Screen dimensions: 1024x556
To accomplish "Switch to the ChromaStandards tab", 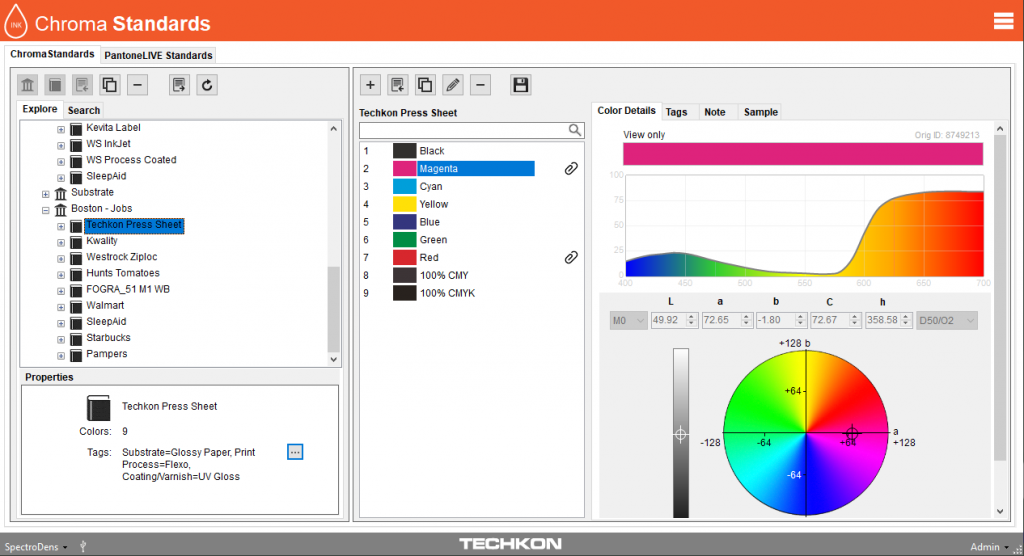I will pyautogui.click(x=52, y=54).
